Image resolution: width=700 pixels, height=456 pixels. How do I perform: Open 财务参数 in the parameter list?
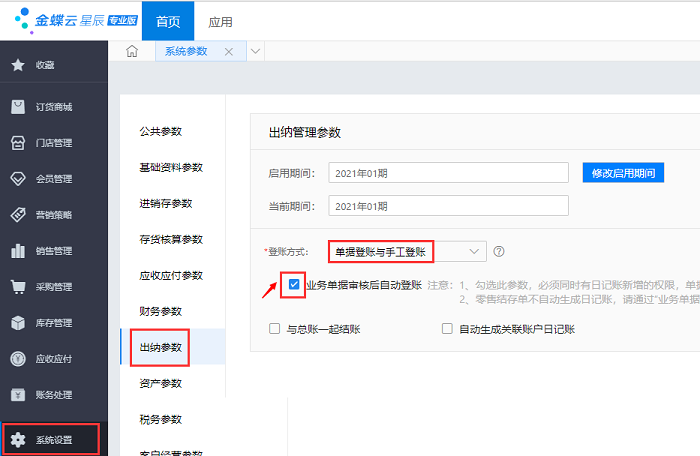point(161,311)
